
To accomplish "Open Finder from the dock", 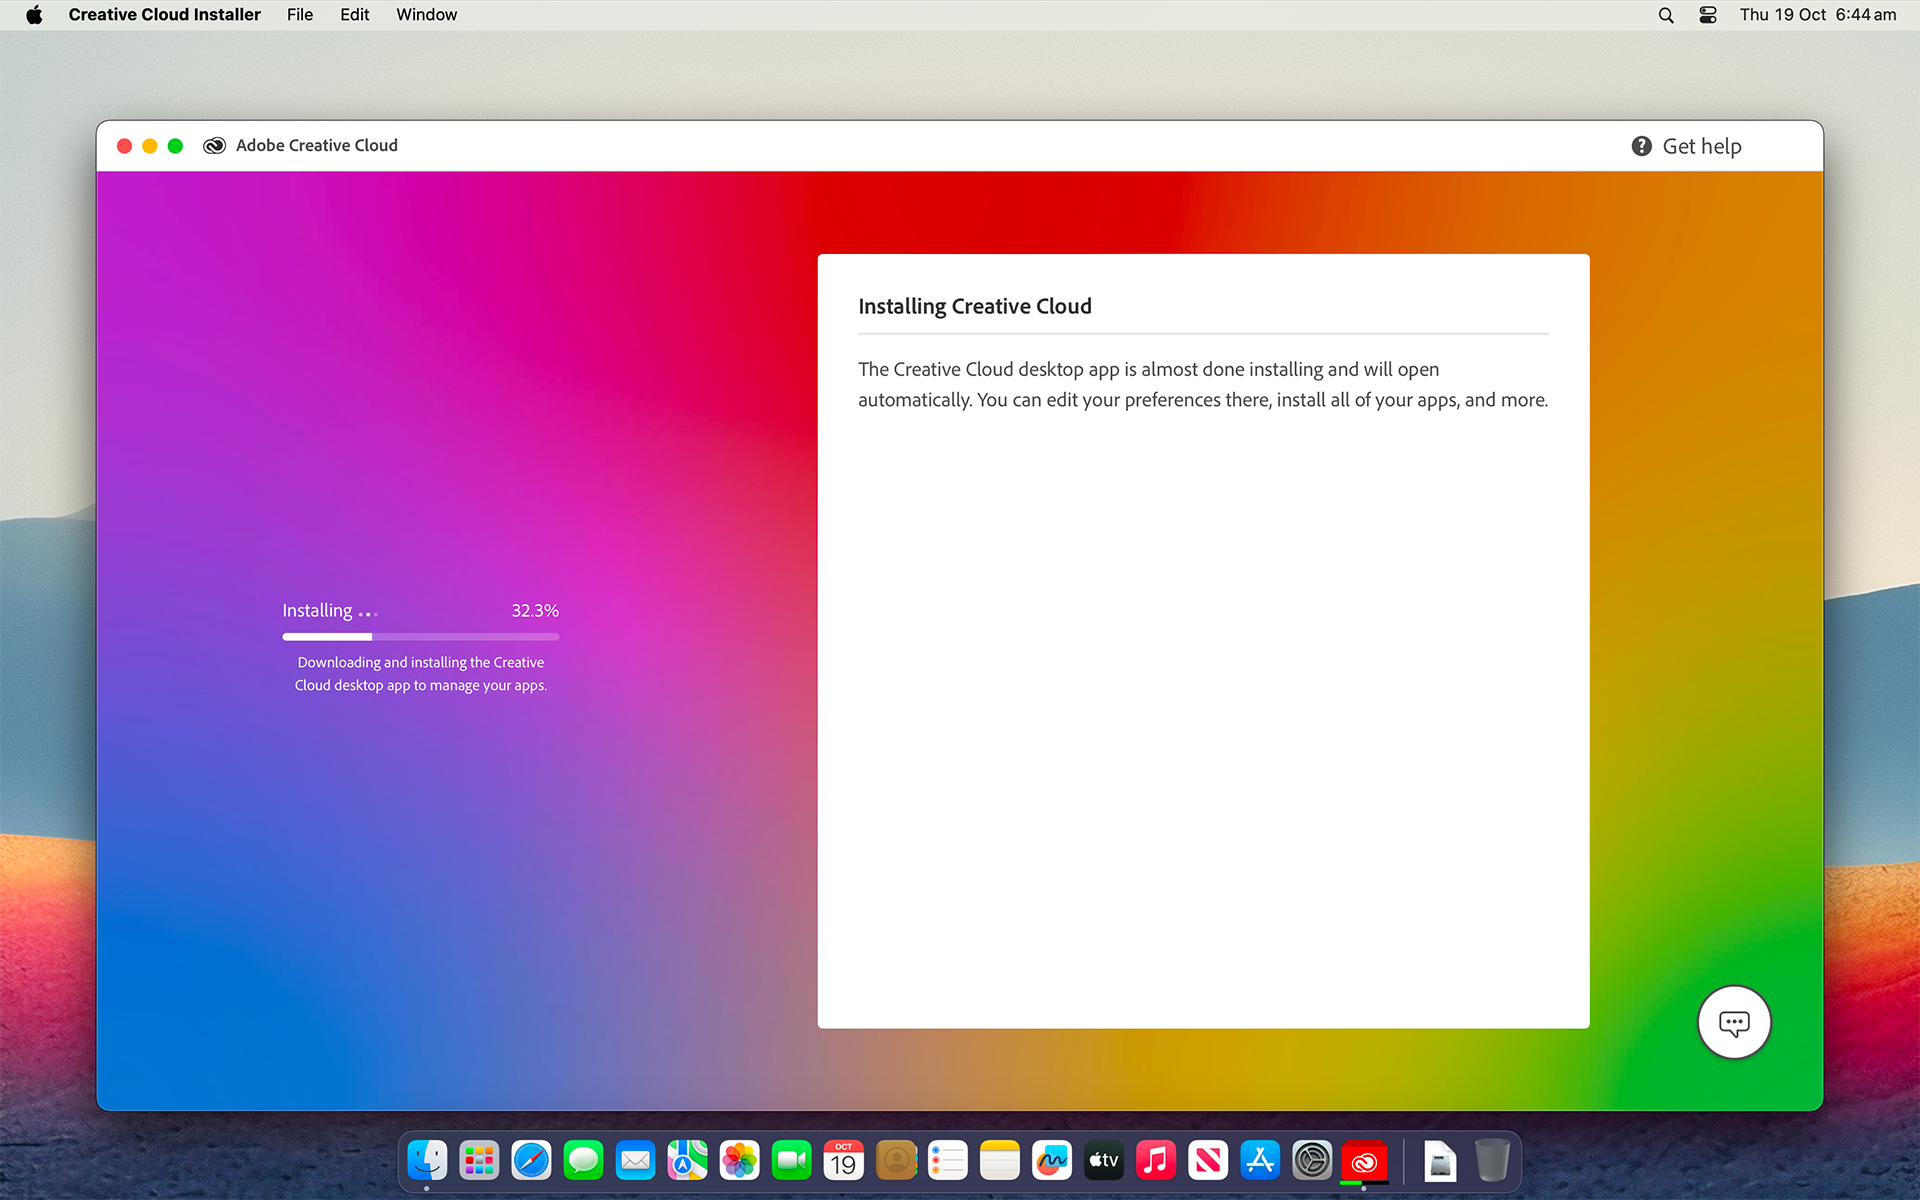I will coord(427,1160).
